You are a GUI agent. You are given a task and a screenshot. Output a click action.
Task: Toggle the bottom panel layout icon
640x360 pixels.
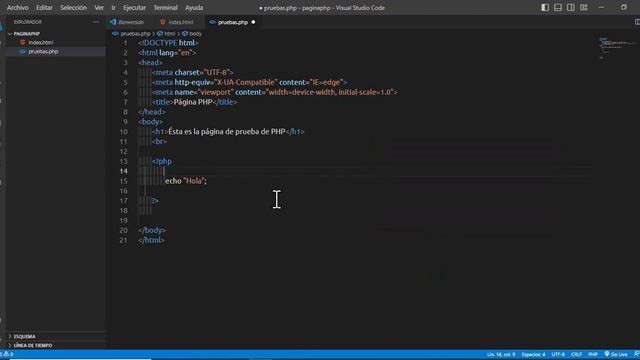[x=558, y=7]
